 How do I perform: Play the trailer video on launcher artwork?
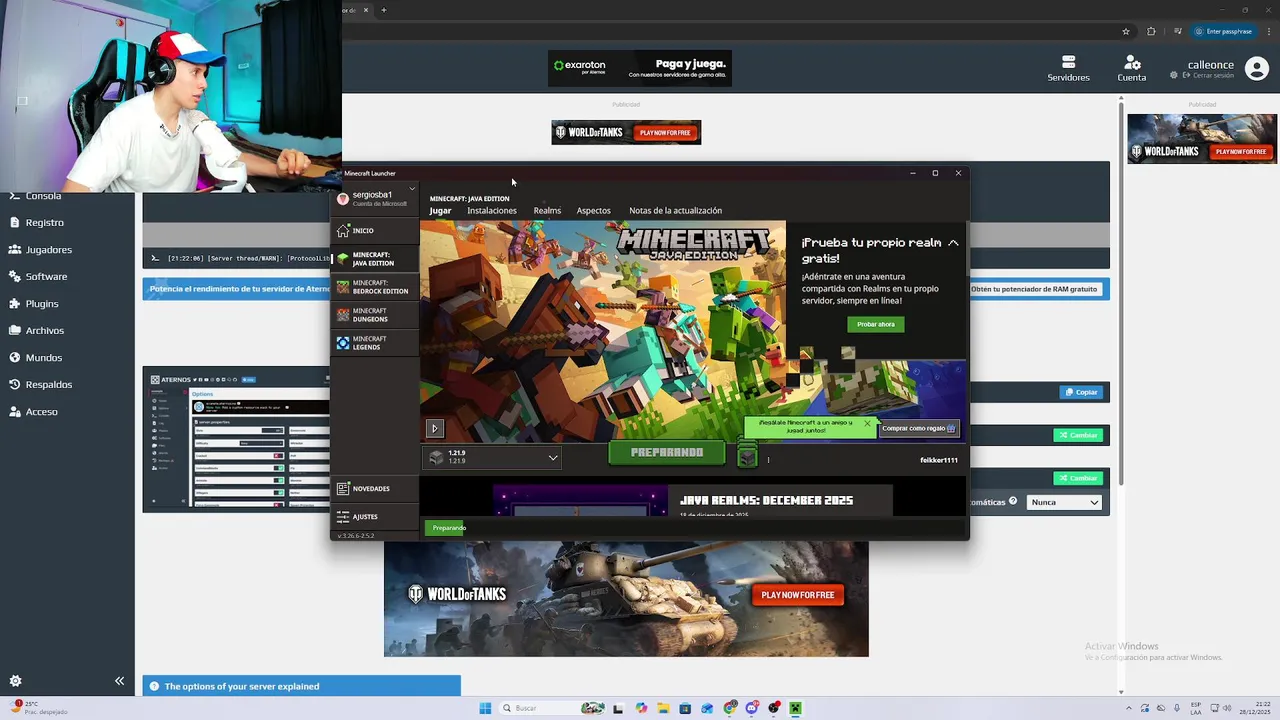[434, 428]
